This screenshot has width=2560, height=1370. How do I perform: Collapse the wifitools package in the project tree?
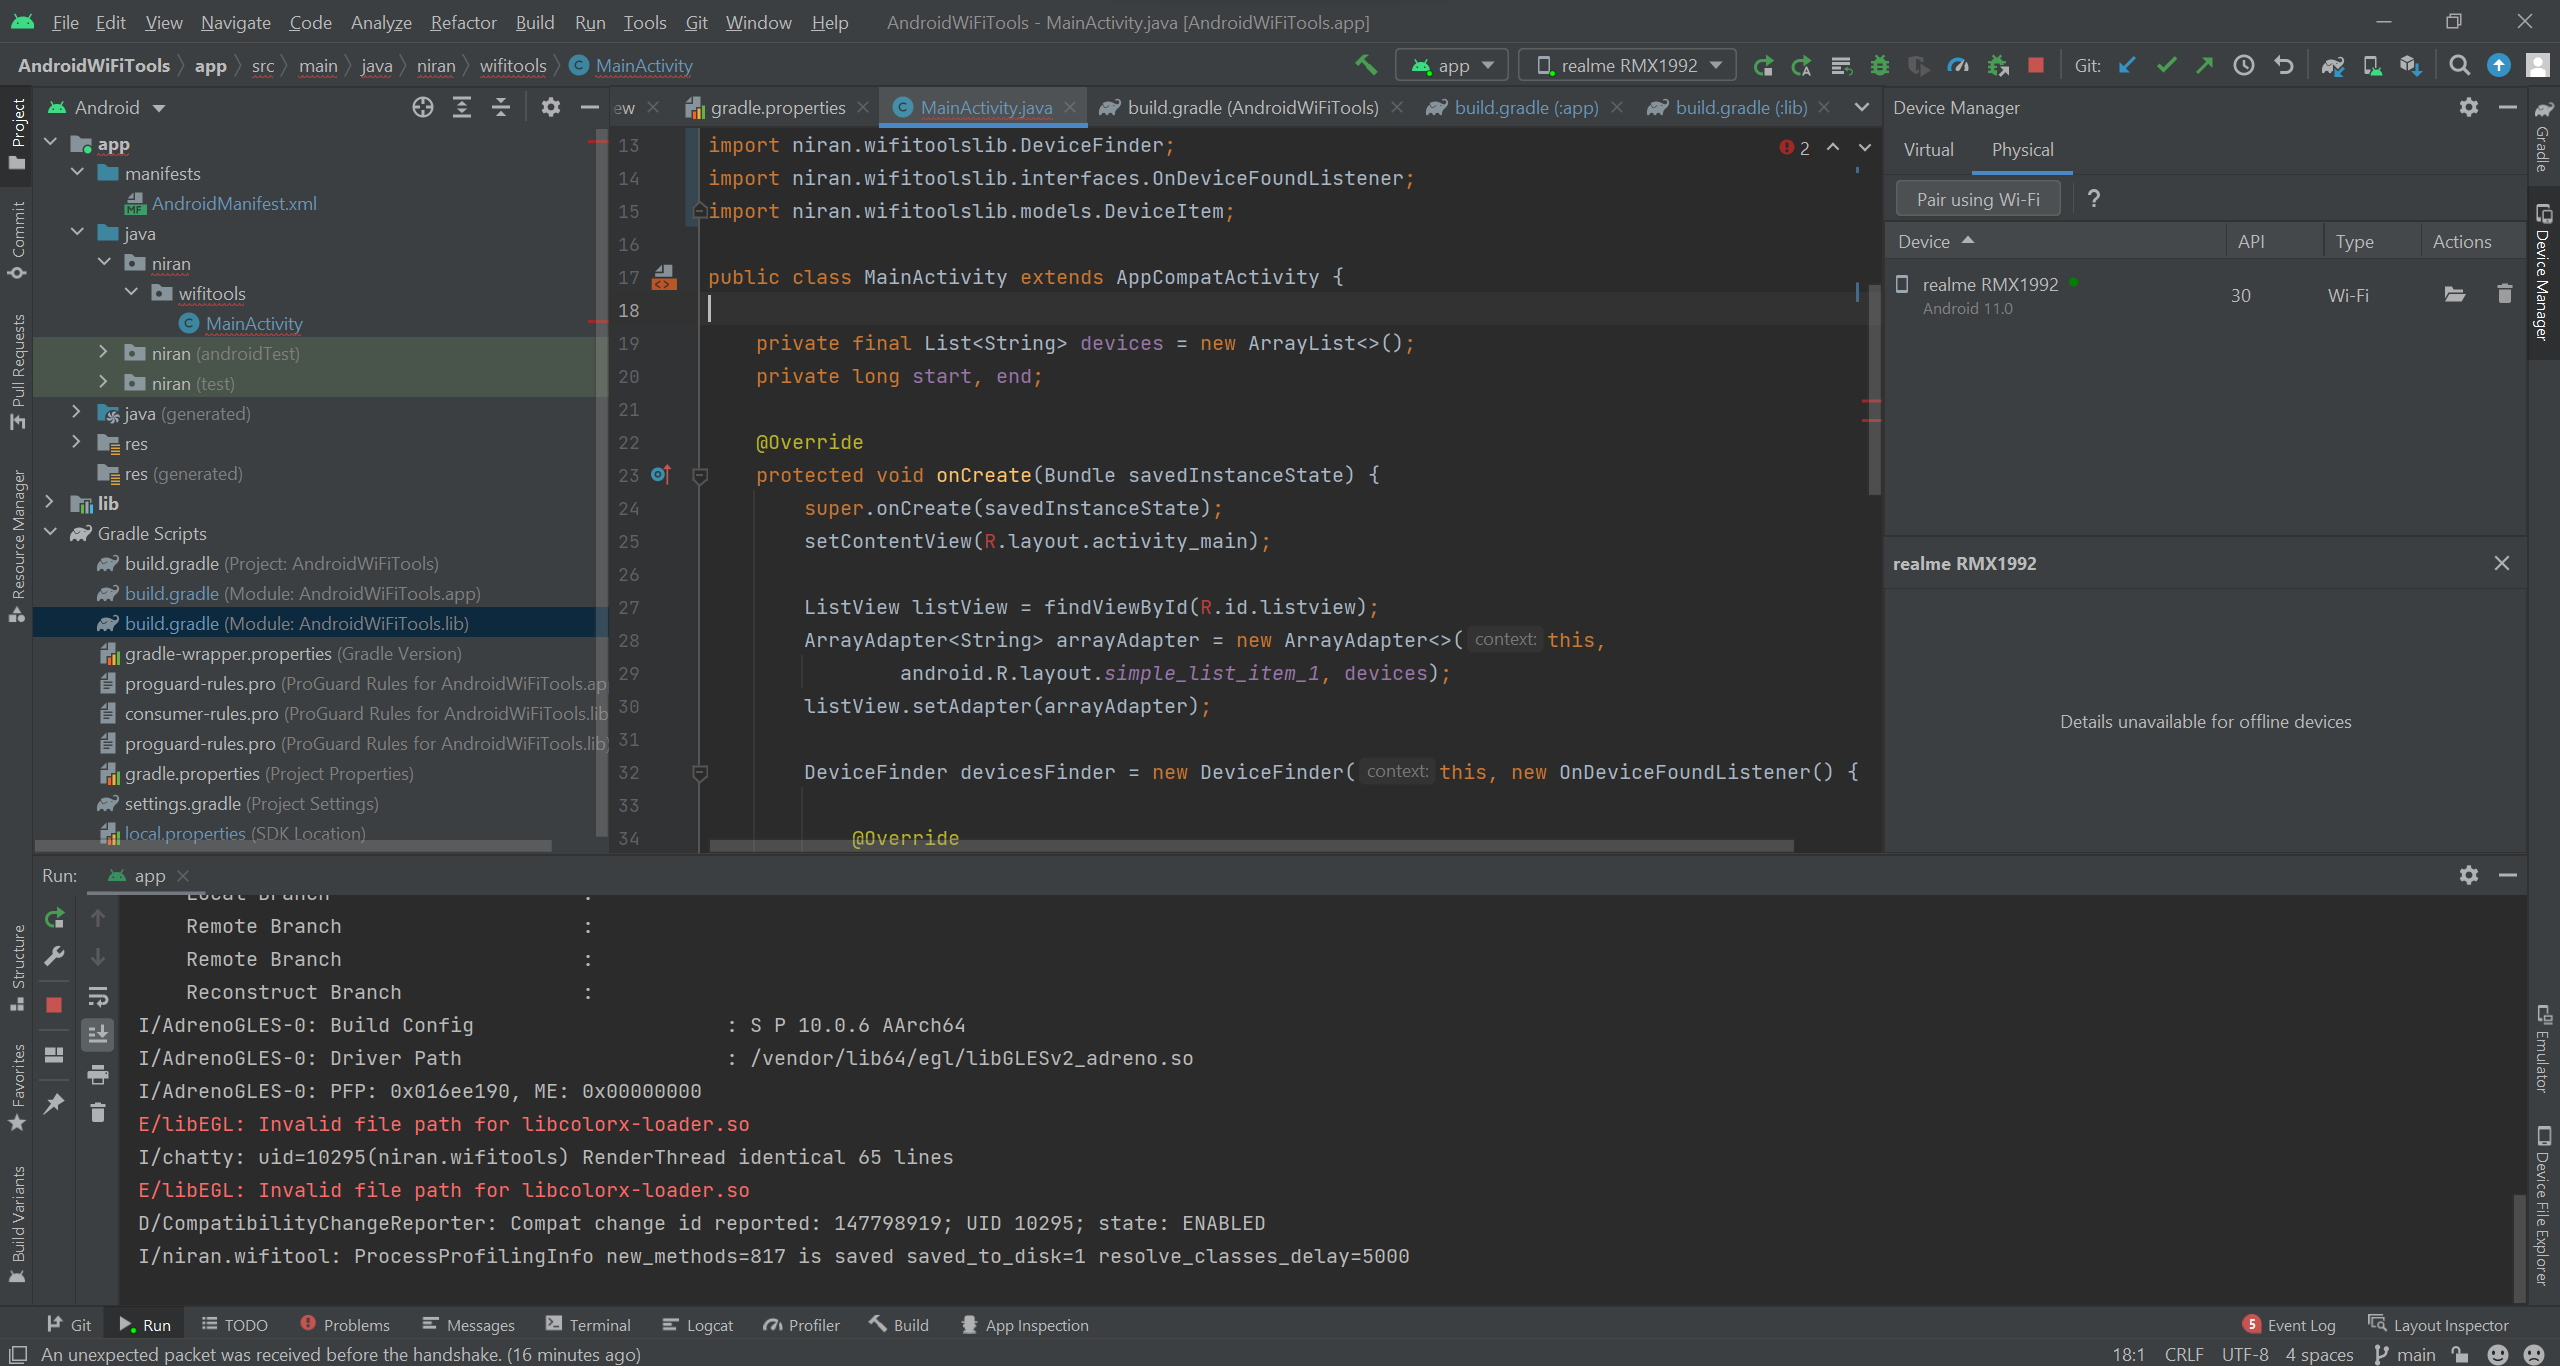(132, 292)
